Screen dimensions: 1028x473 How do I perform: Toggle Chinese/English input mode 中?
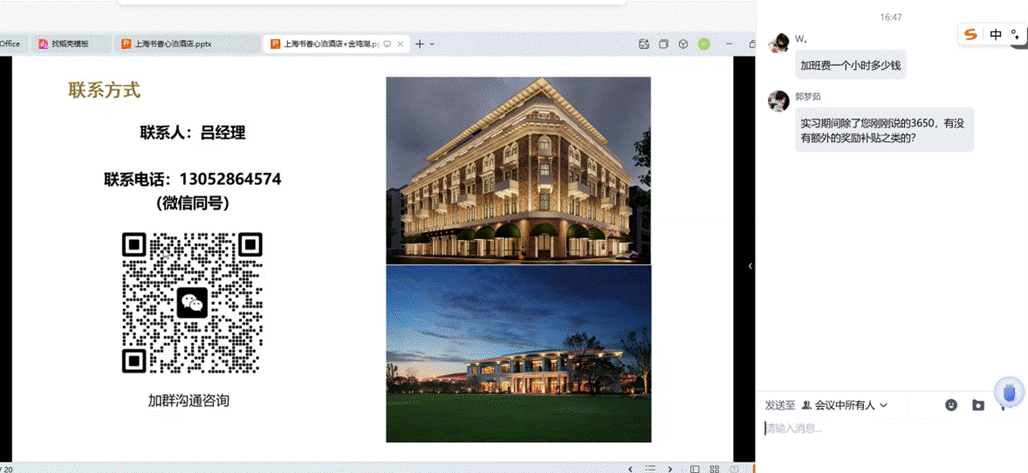pos(996,35)
